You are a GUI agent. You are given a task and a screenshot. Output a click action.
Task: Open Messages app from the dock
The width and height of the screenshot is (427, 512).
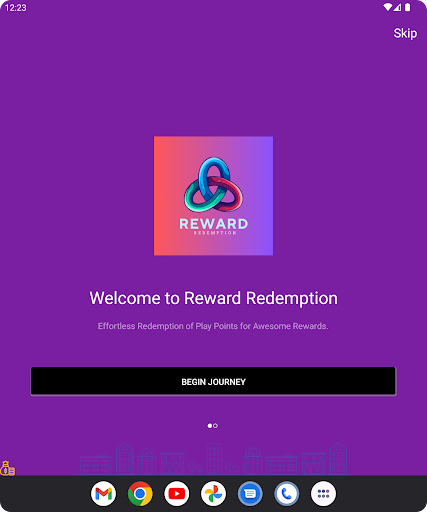pyautogui.click(x=250, y=493)
